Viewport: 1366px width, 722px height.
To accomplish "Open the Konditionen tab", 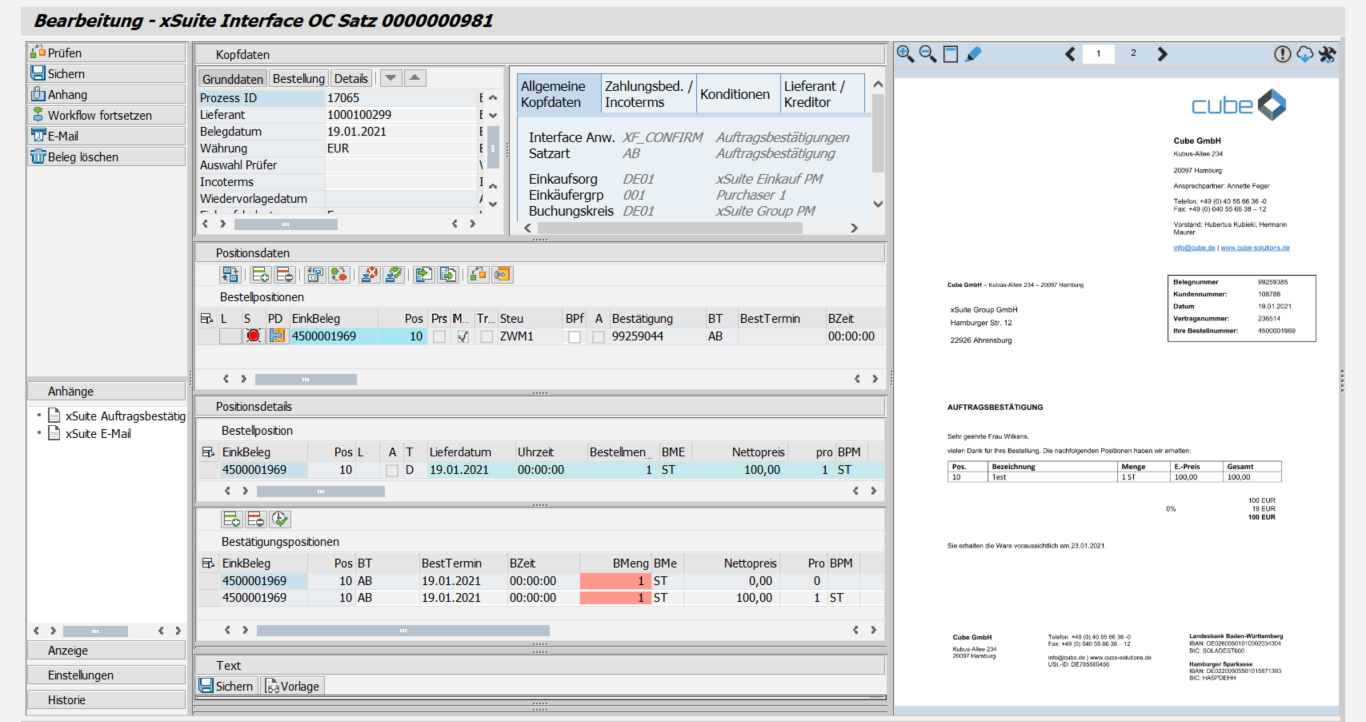I will [x=737, y=94].
